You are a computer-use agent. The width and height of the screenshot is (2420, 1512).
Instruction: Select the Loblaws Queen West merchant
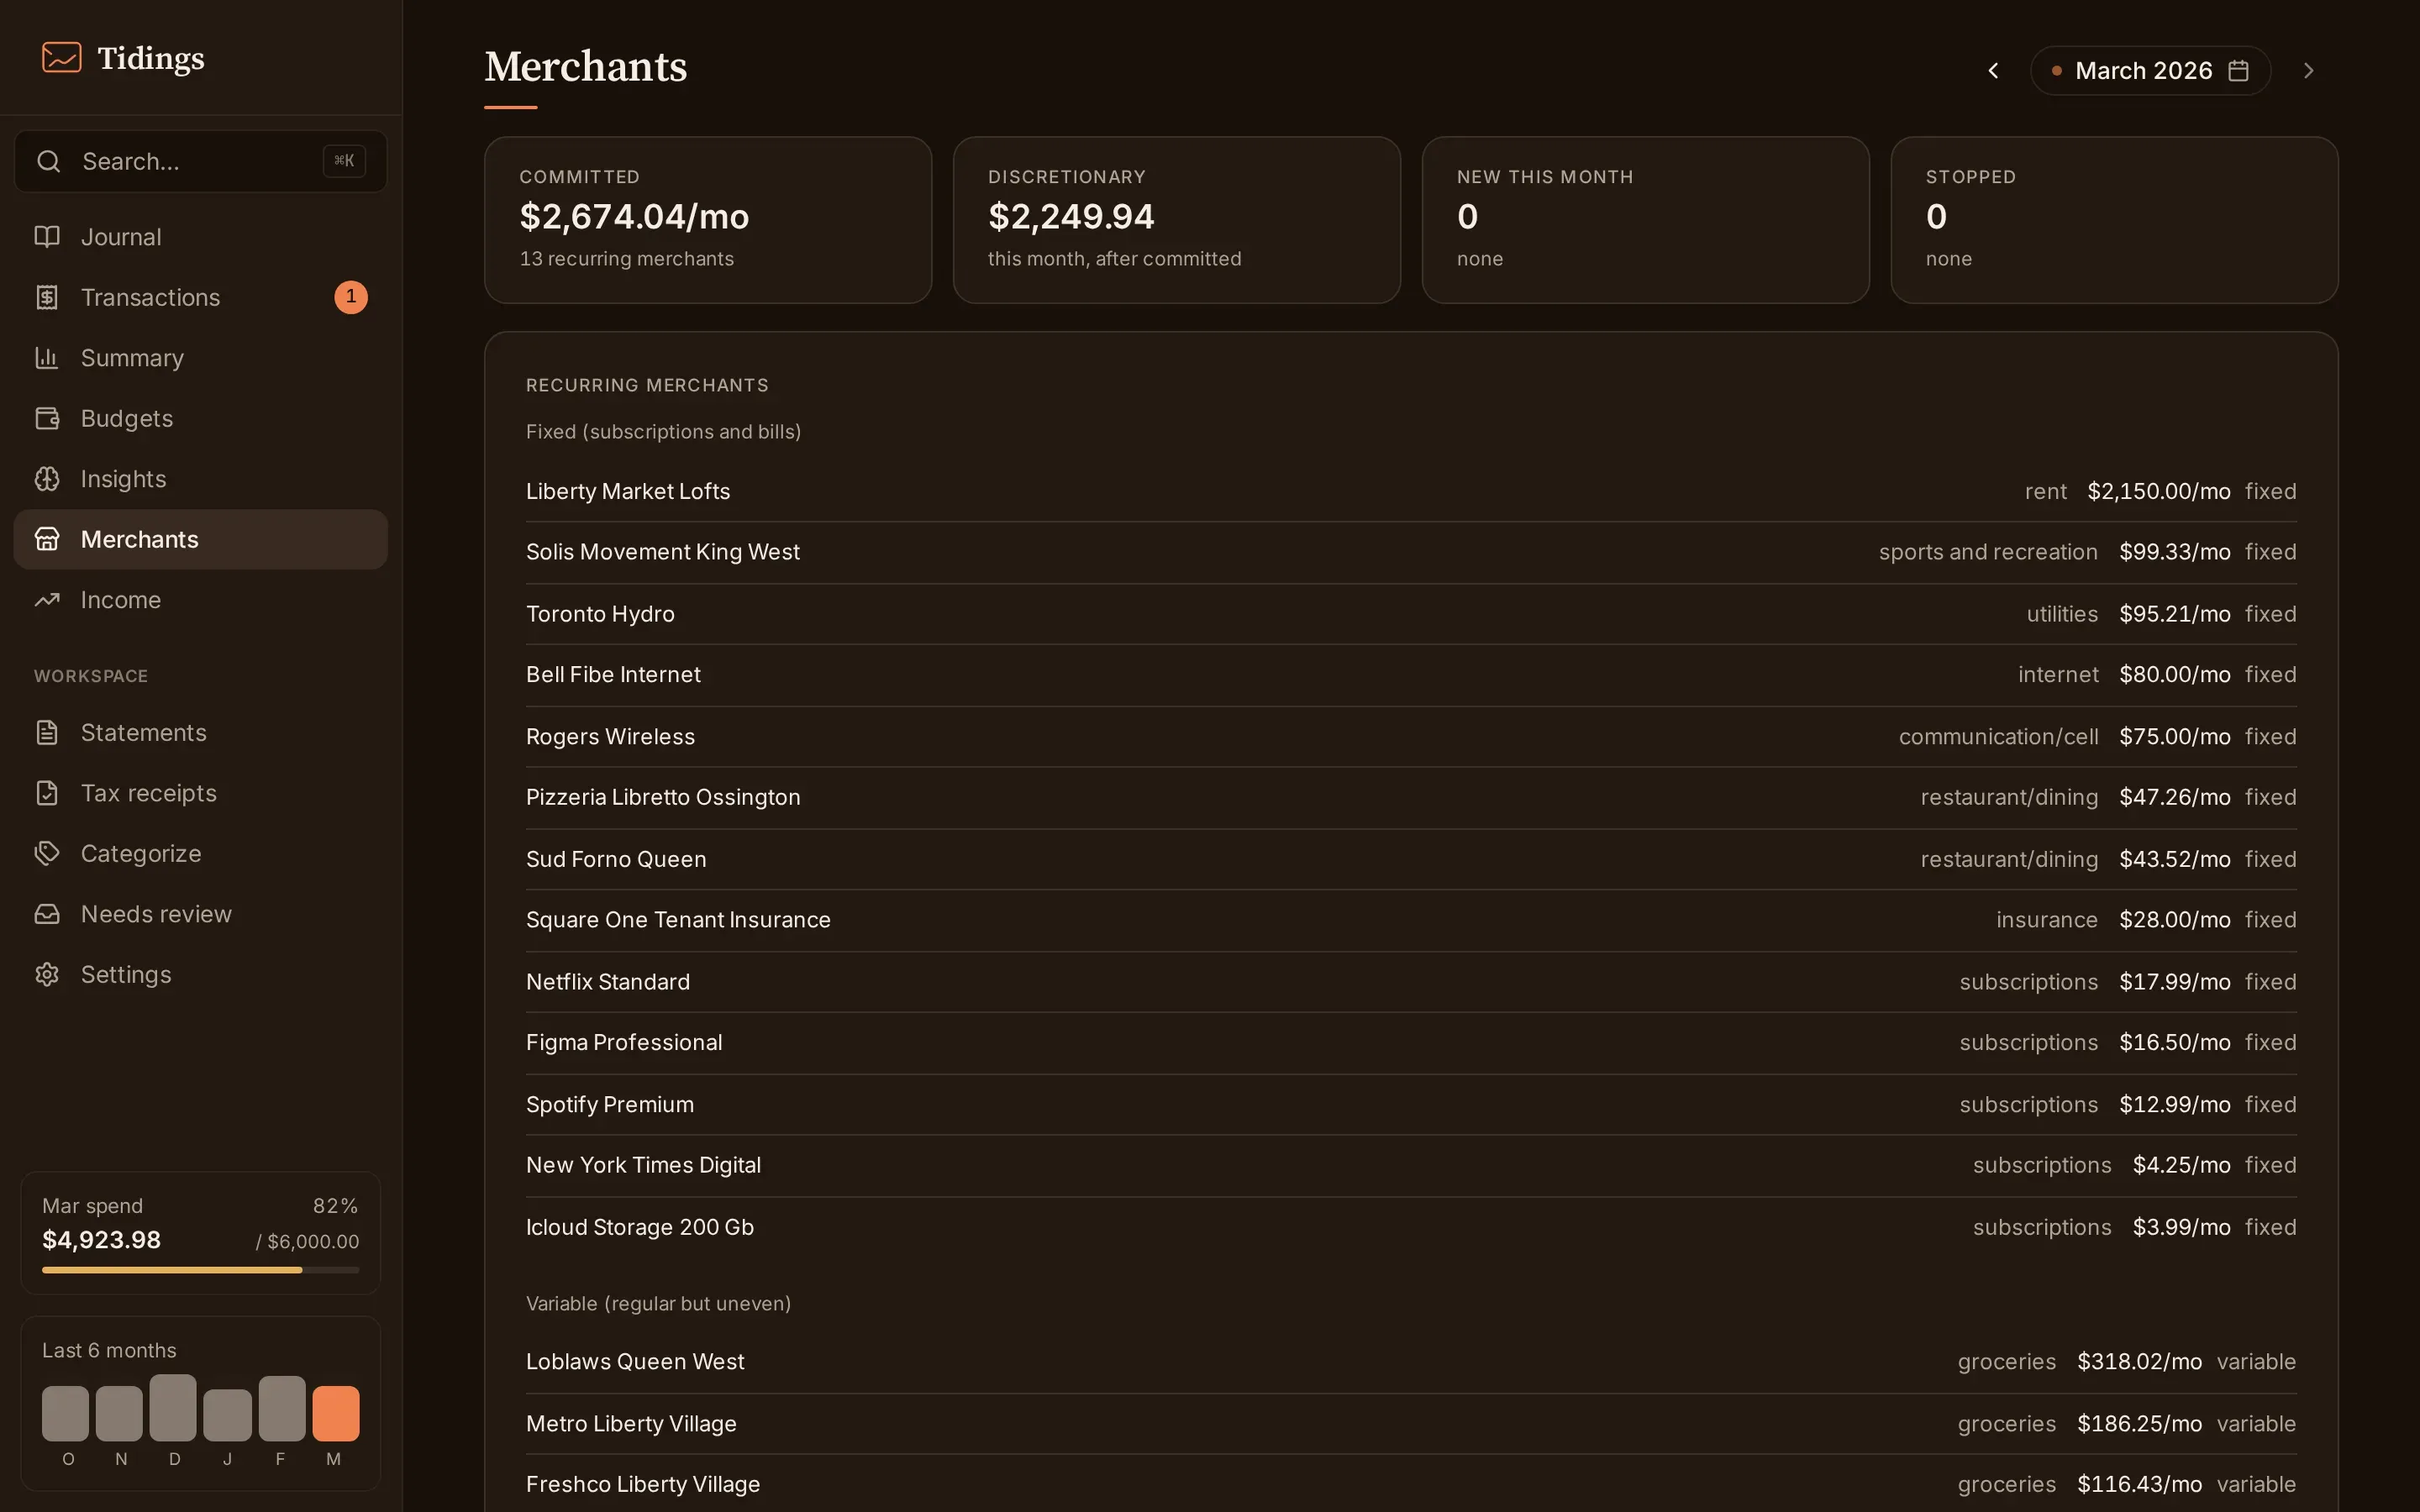[1411, 1362]
